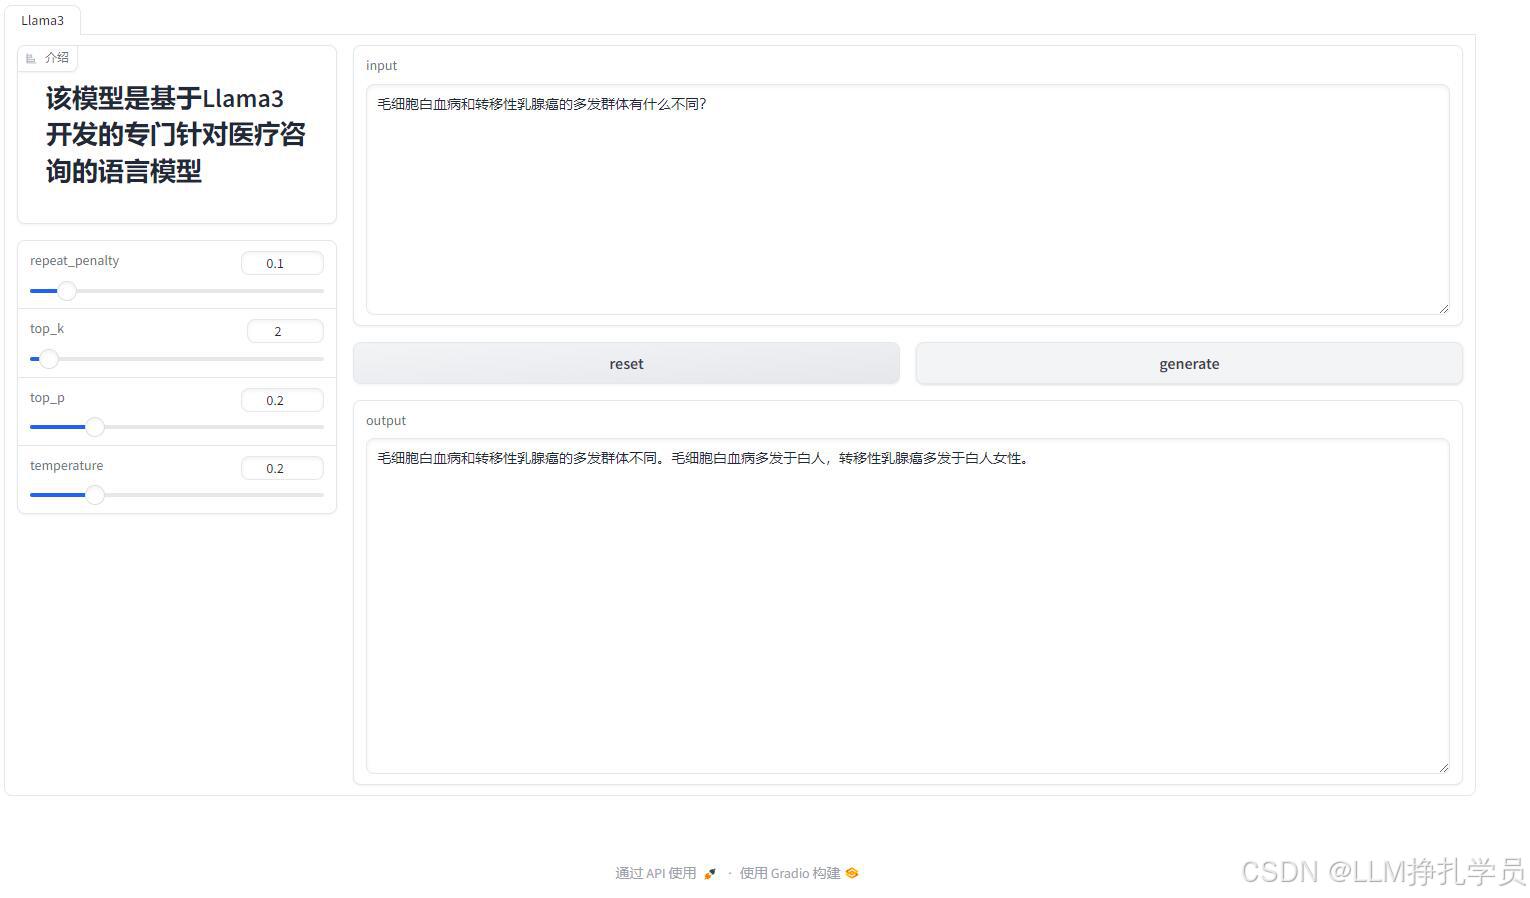Viewport: 1530px width, 898px height.
Task: Click the 'output' label above the result
Action: pyautogui.click(x=386, y=421)
